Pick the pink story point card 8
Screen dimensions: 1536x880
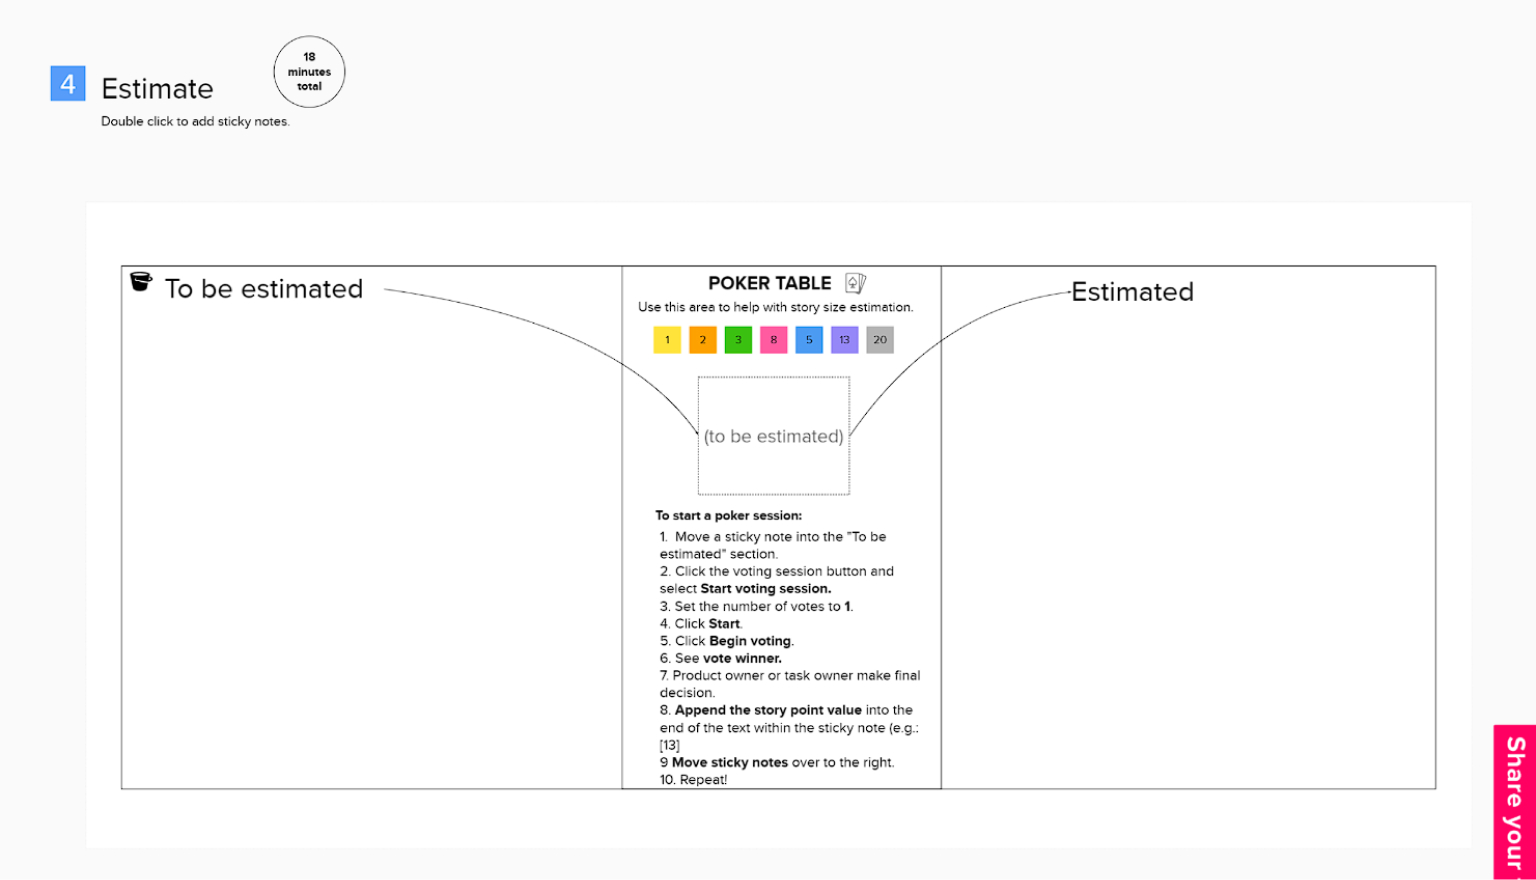(x=773, y=340)
